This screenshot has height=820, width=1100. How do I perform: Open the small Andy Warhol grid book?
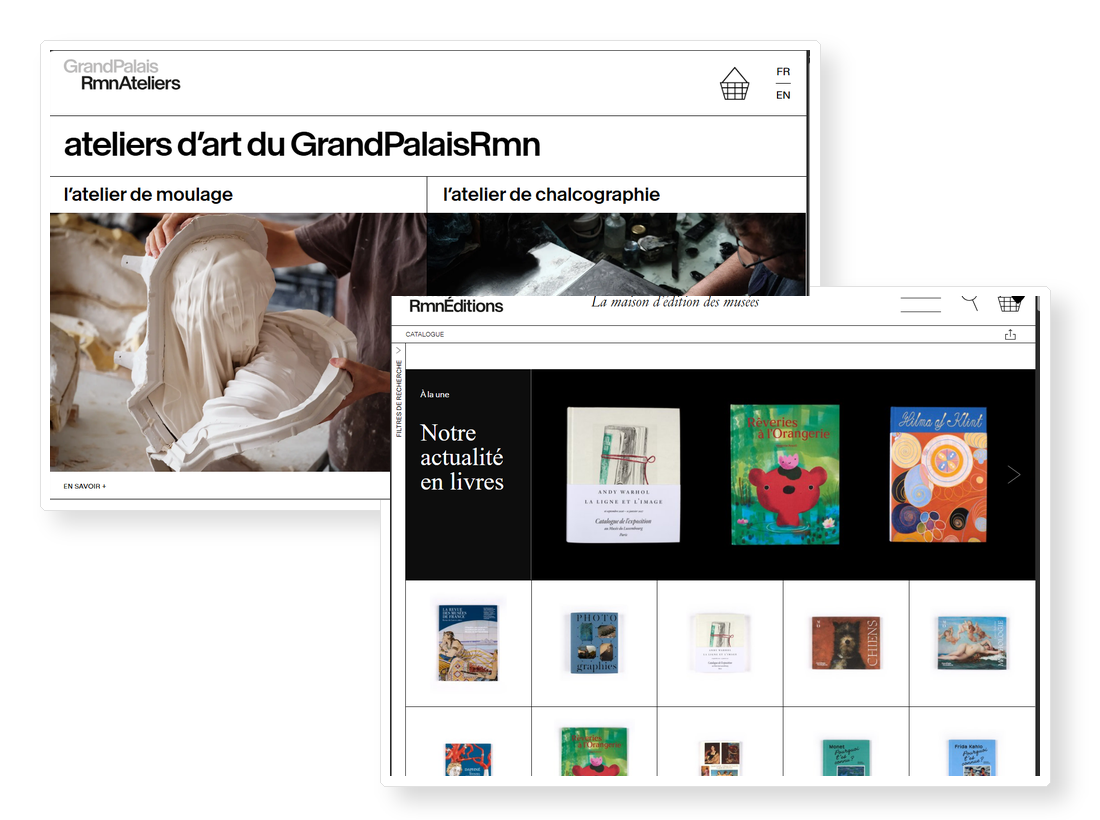tap(720, 643)
